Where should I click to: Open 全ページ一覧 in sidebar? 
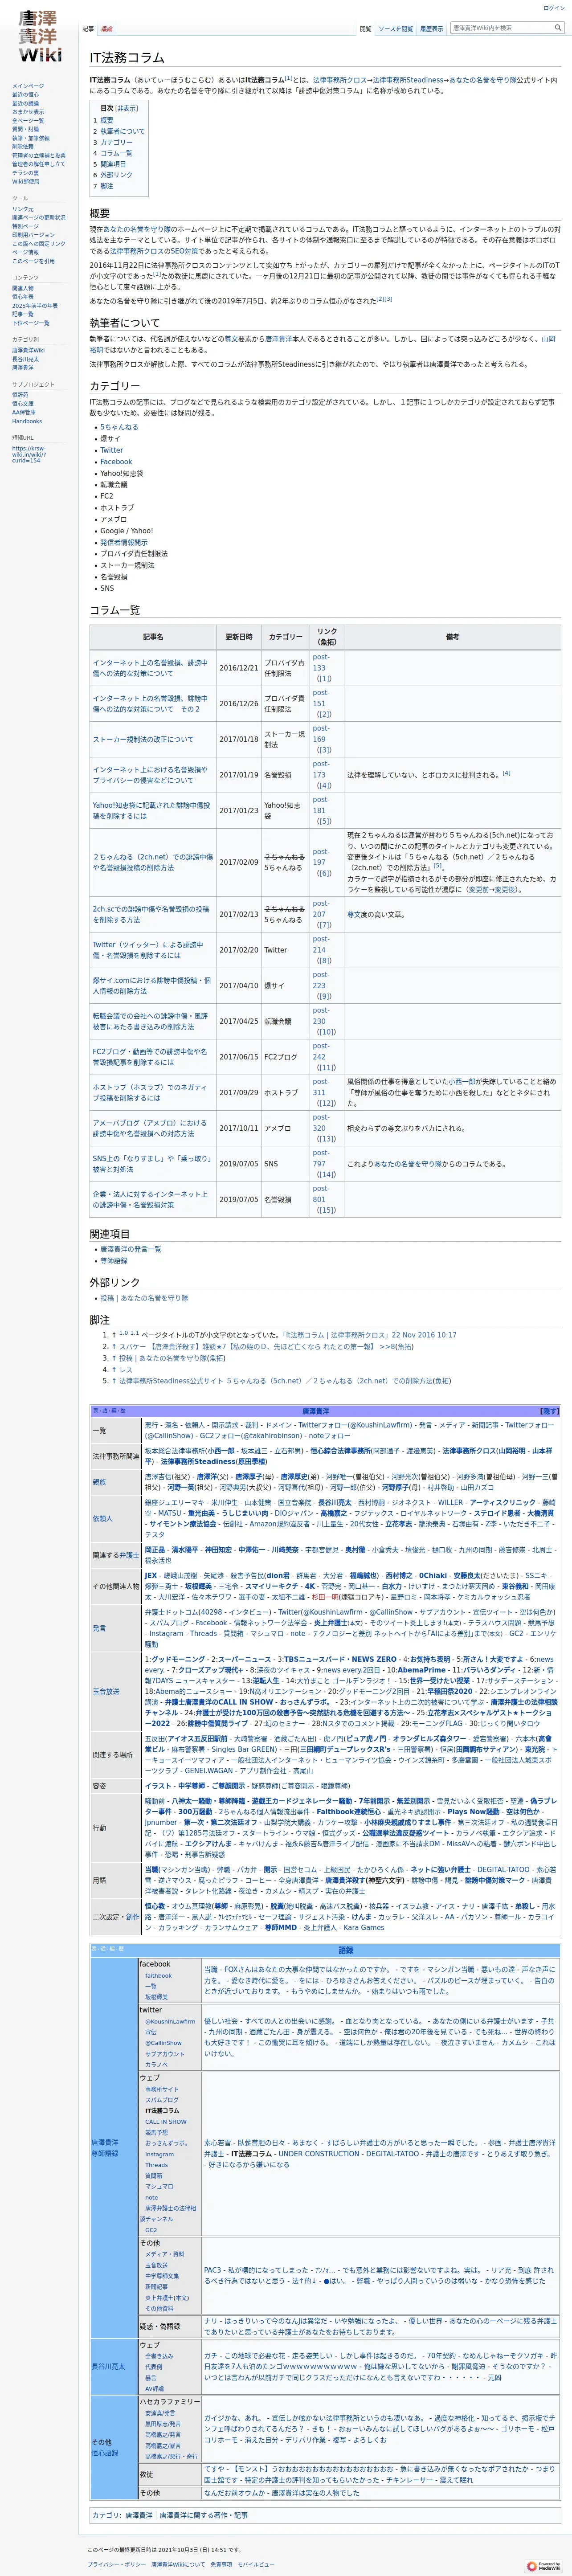click(x=28, y=121)
